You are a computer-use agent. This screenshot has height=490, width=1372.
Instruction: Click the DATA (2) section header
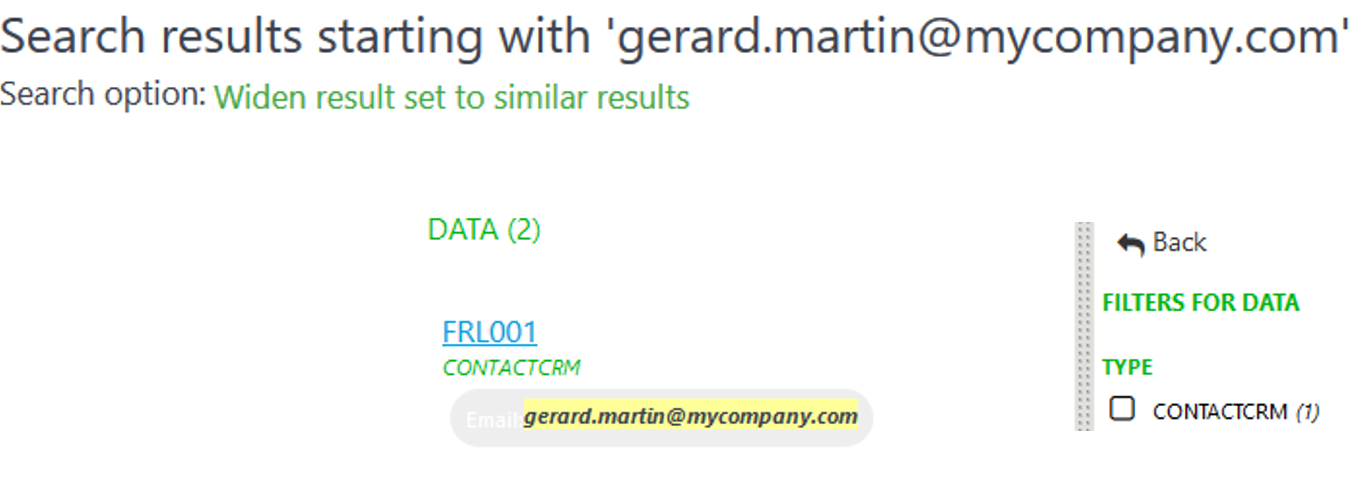484,230
